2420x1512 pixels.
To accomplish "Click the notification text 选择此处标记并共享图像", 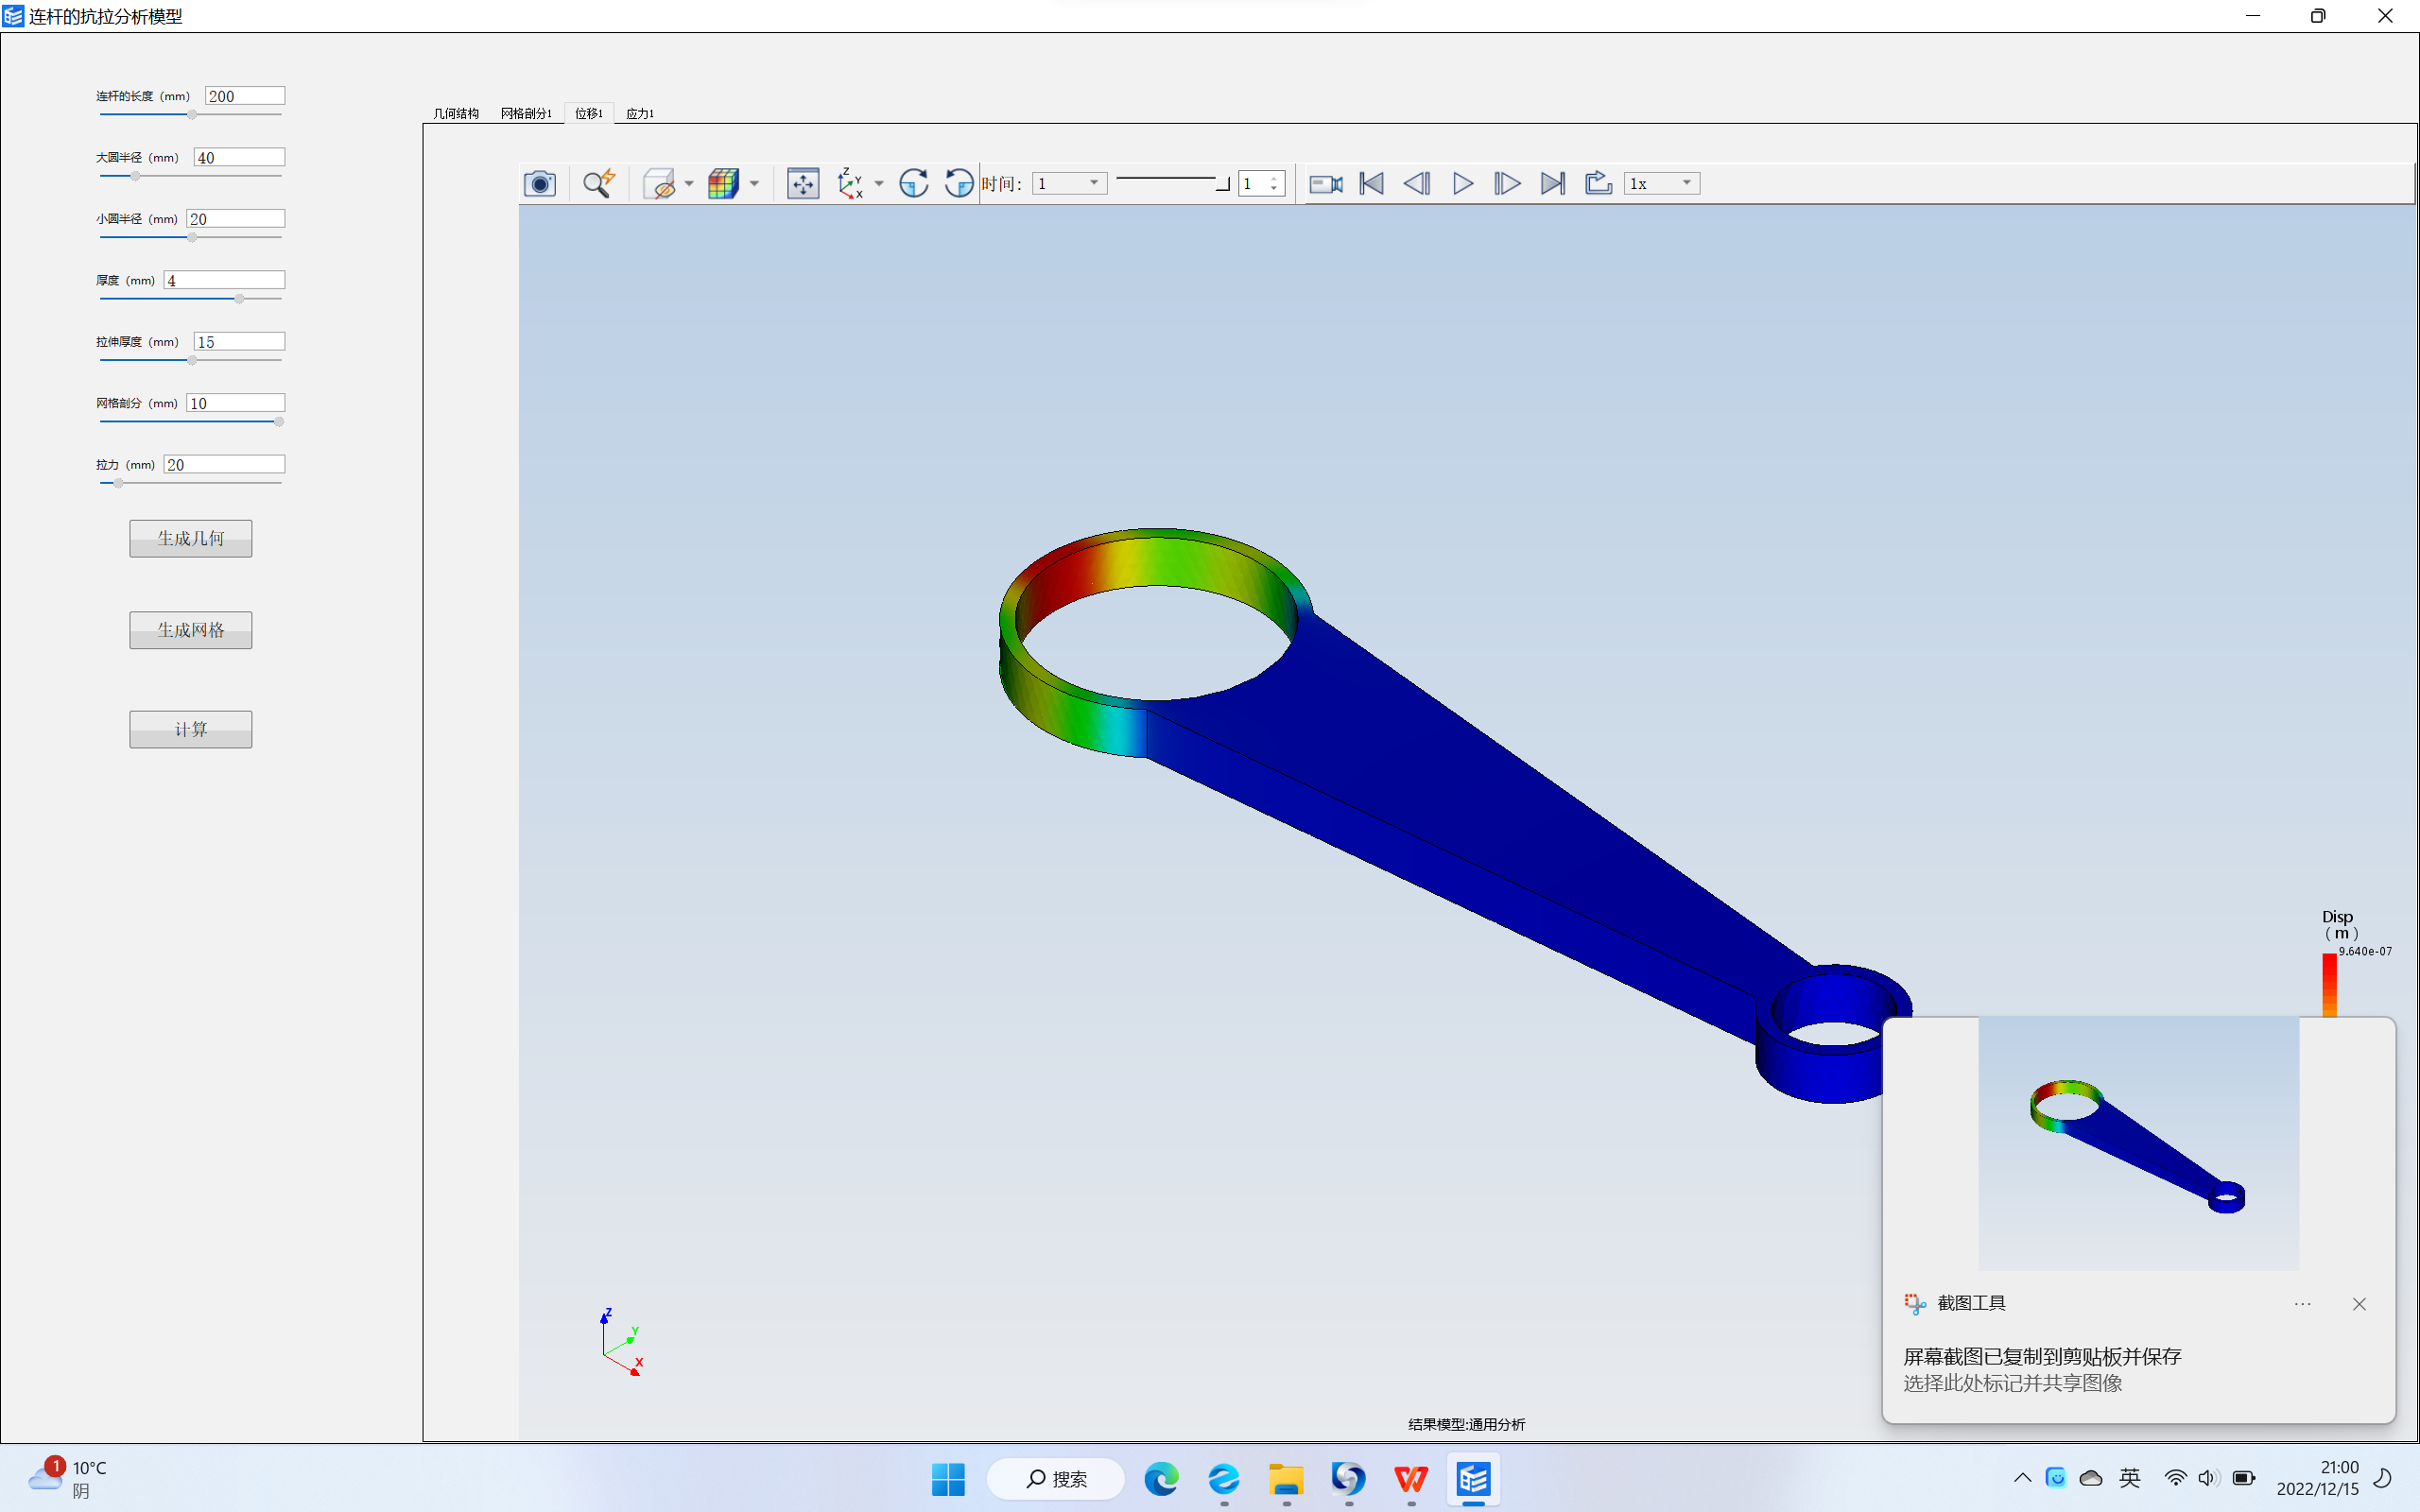I will 2012,1383.
